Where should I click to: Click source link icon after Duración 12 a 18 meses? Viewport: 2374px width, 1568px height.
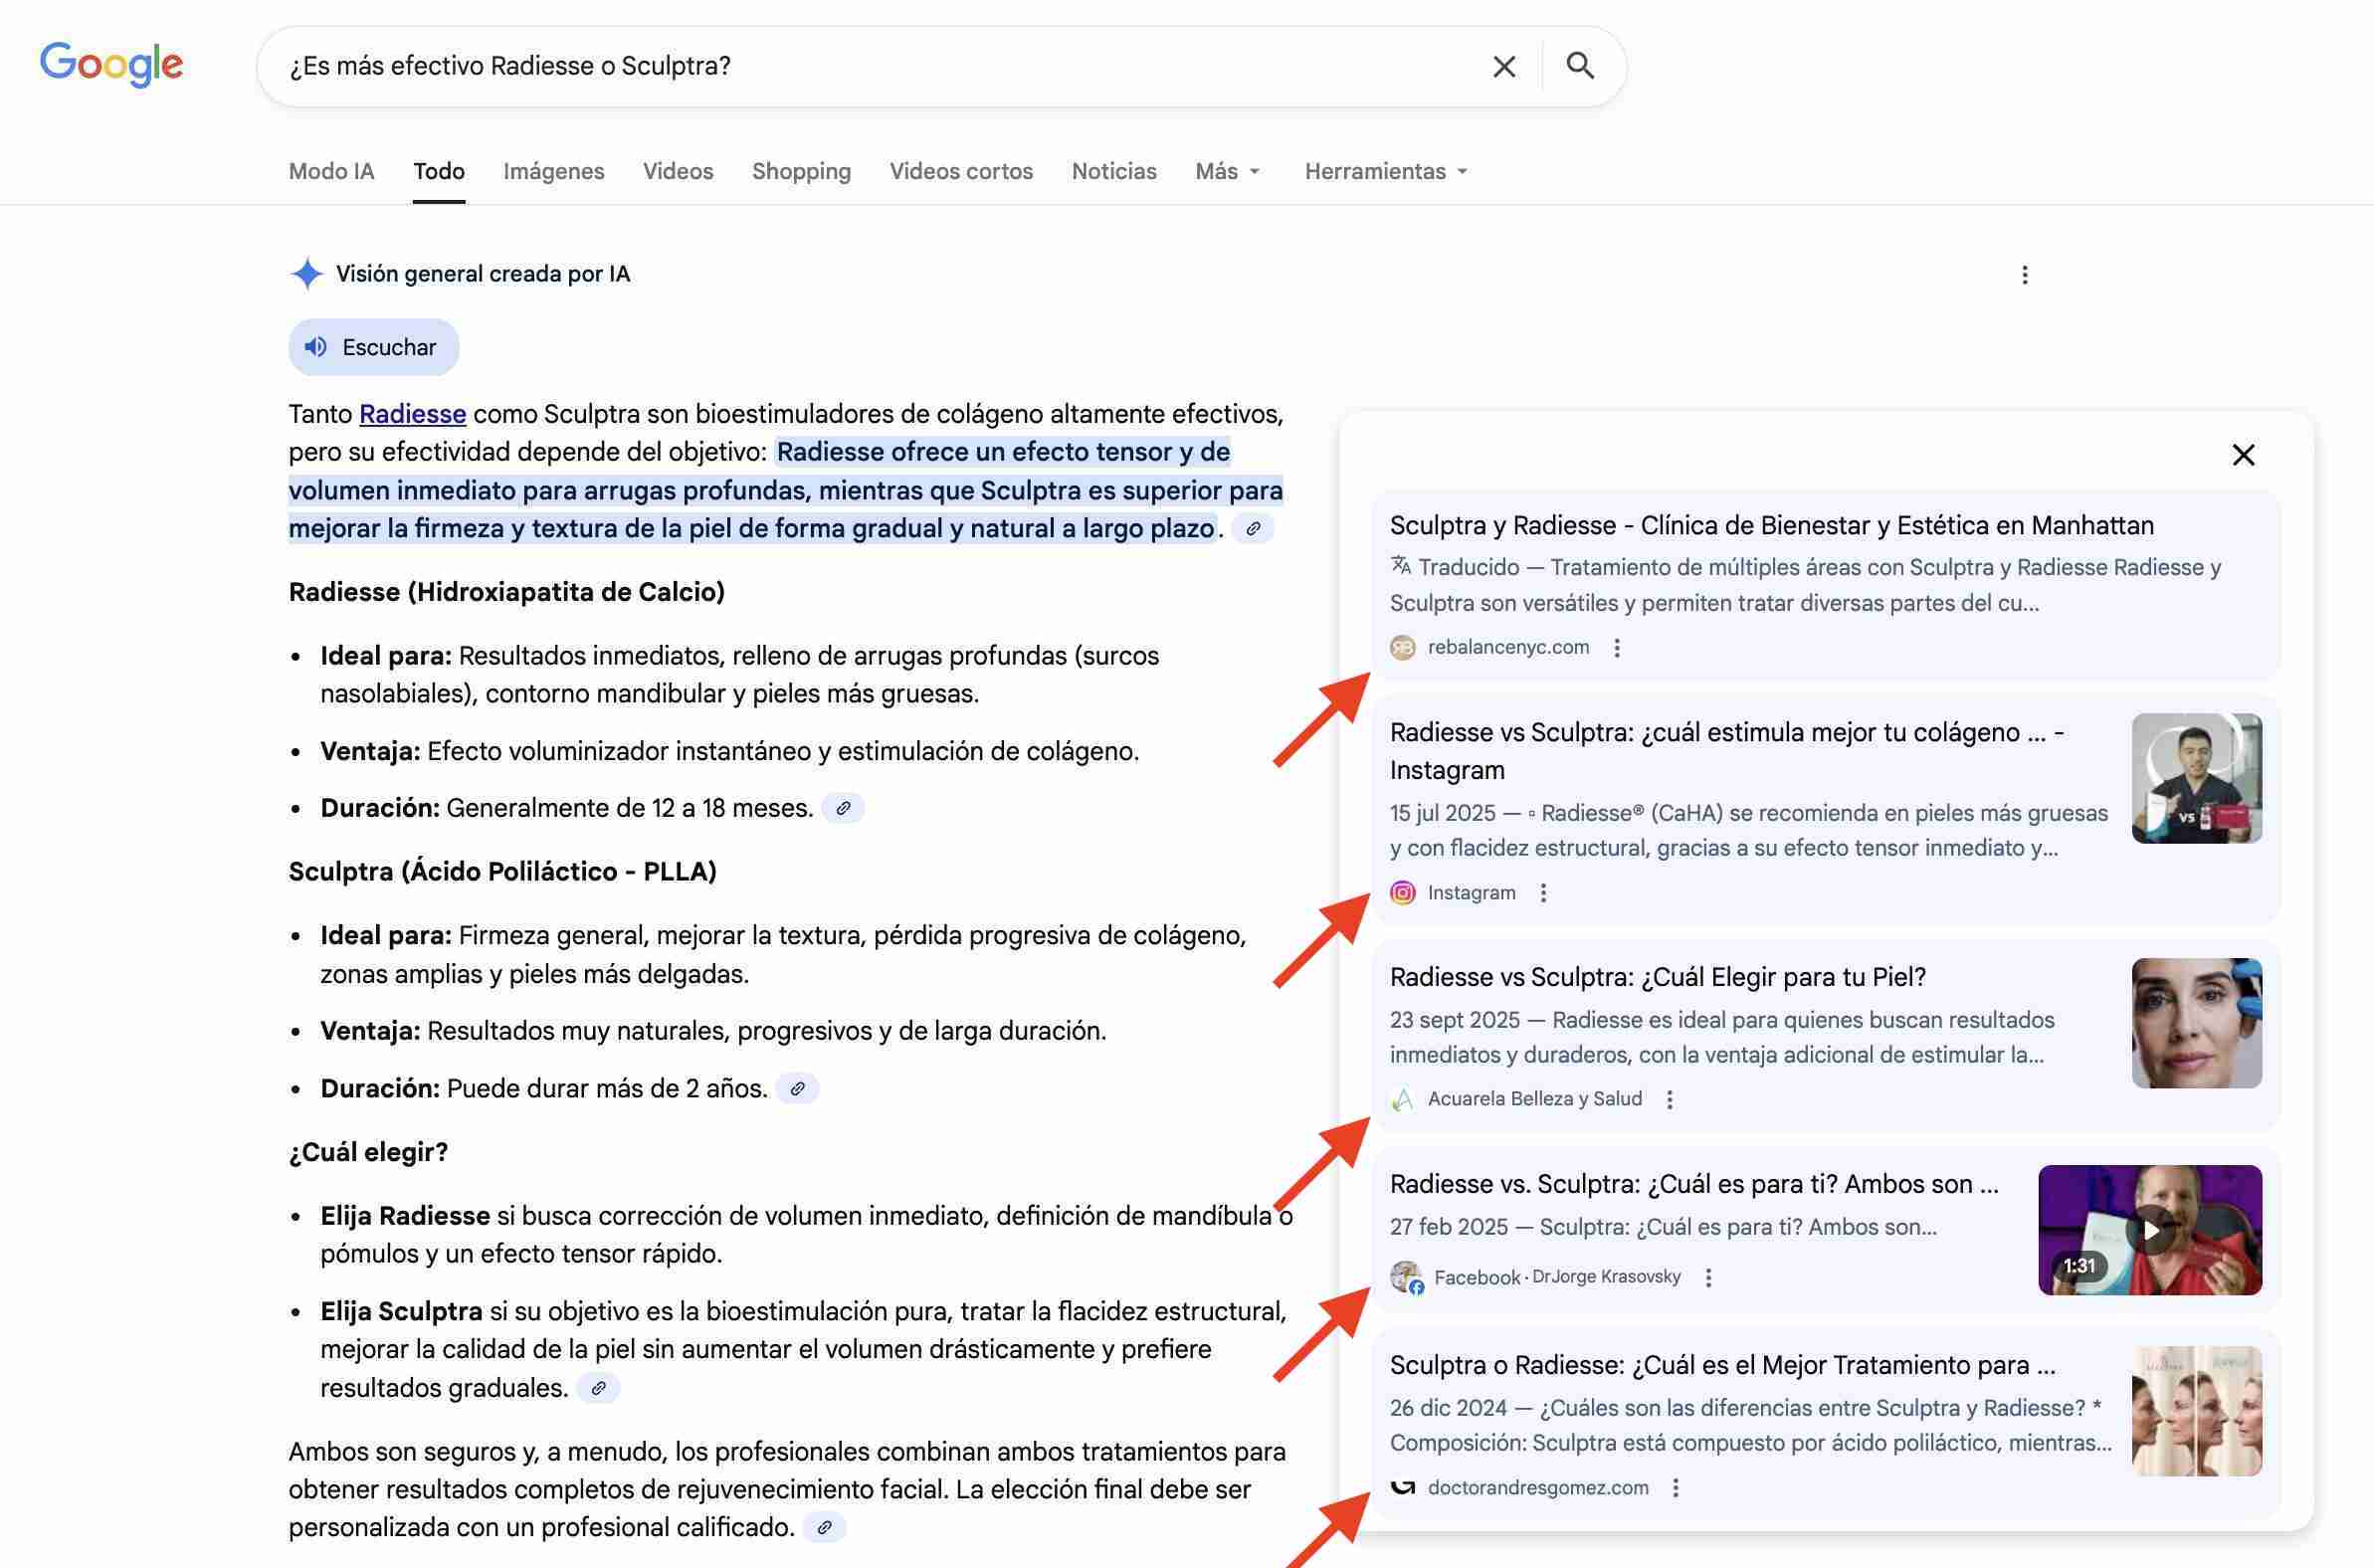(843, 808)
